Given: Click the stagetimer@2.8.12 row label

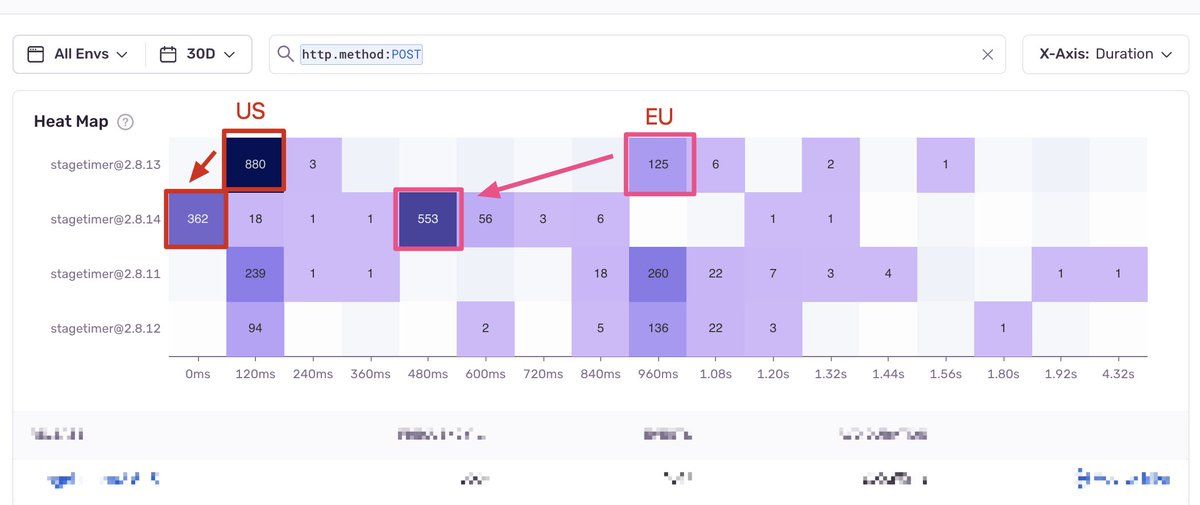Looking at the screenshot, I should pos(106,329).
